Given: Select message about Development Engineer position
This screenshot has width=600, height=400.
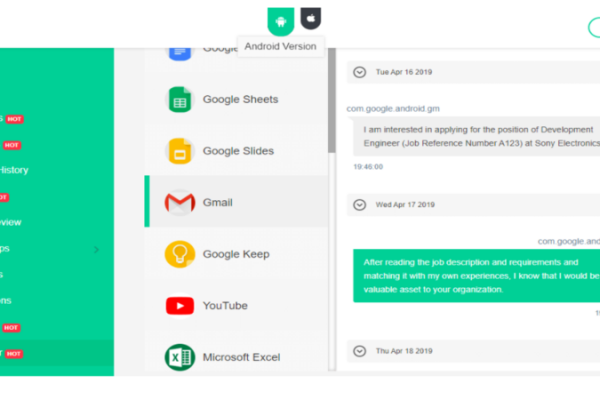Looking at the screenshot, I should [x=476, y=136].
